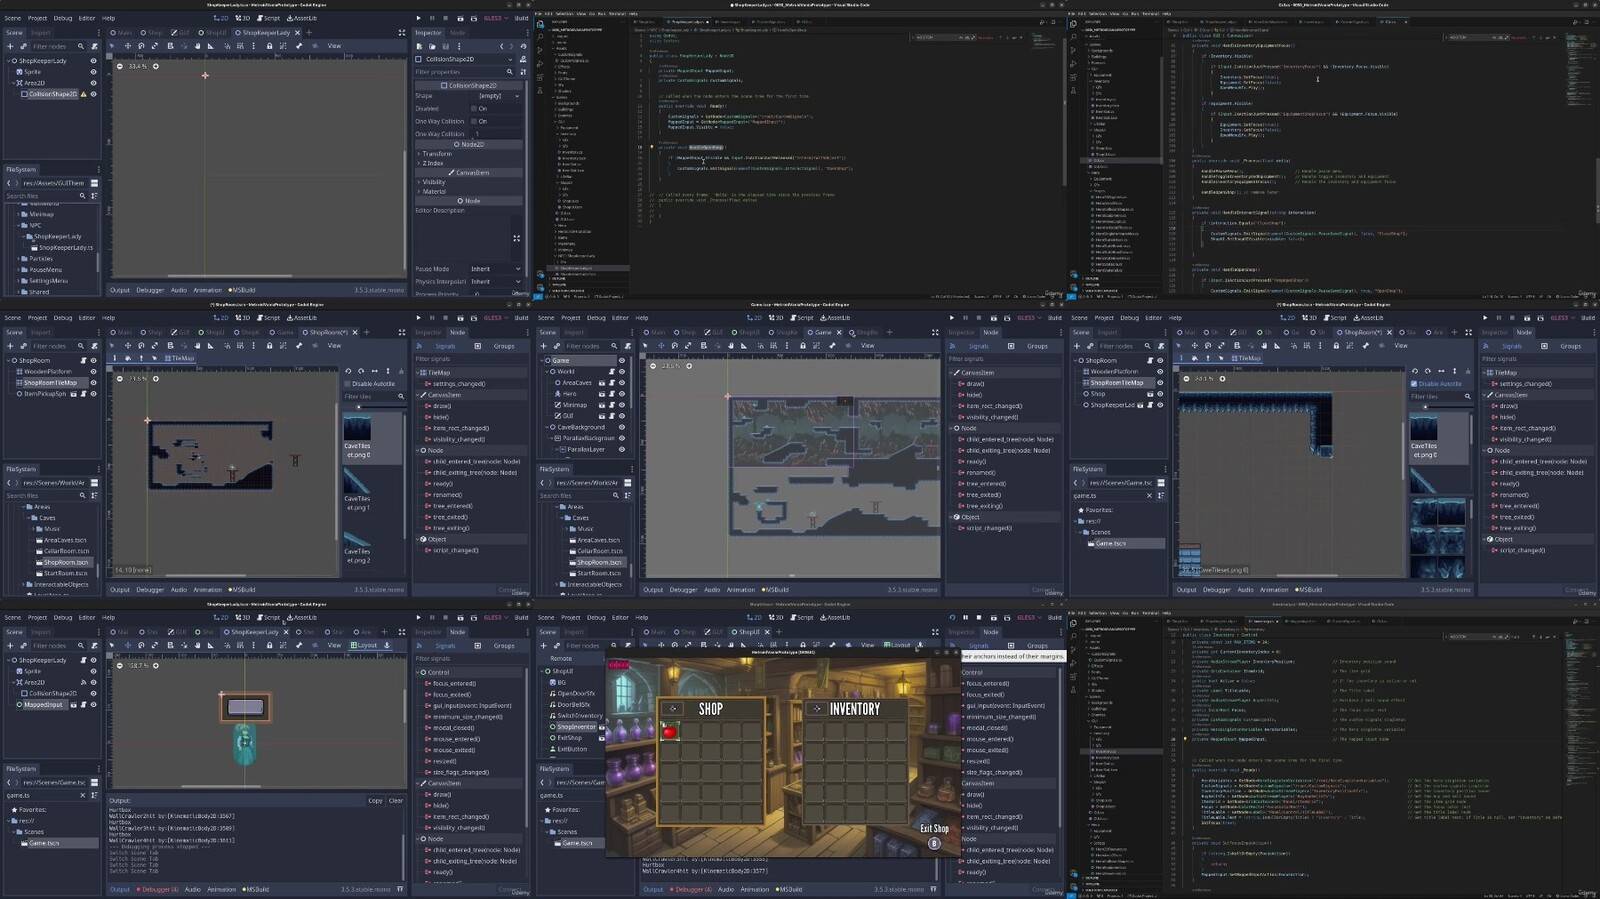Select the SwitchInventory audio node
This screenshot has width=1600, height=899.
click(x=579, y=715)
